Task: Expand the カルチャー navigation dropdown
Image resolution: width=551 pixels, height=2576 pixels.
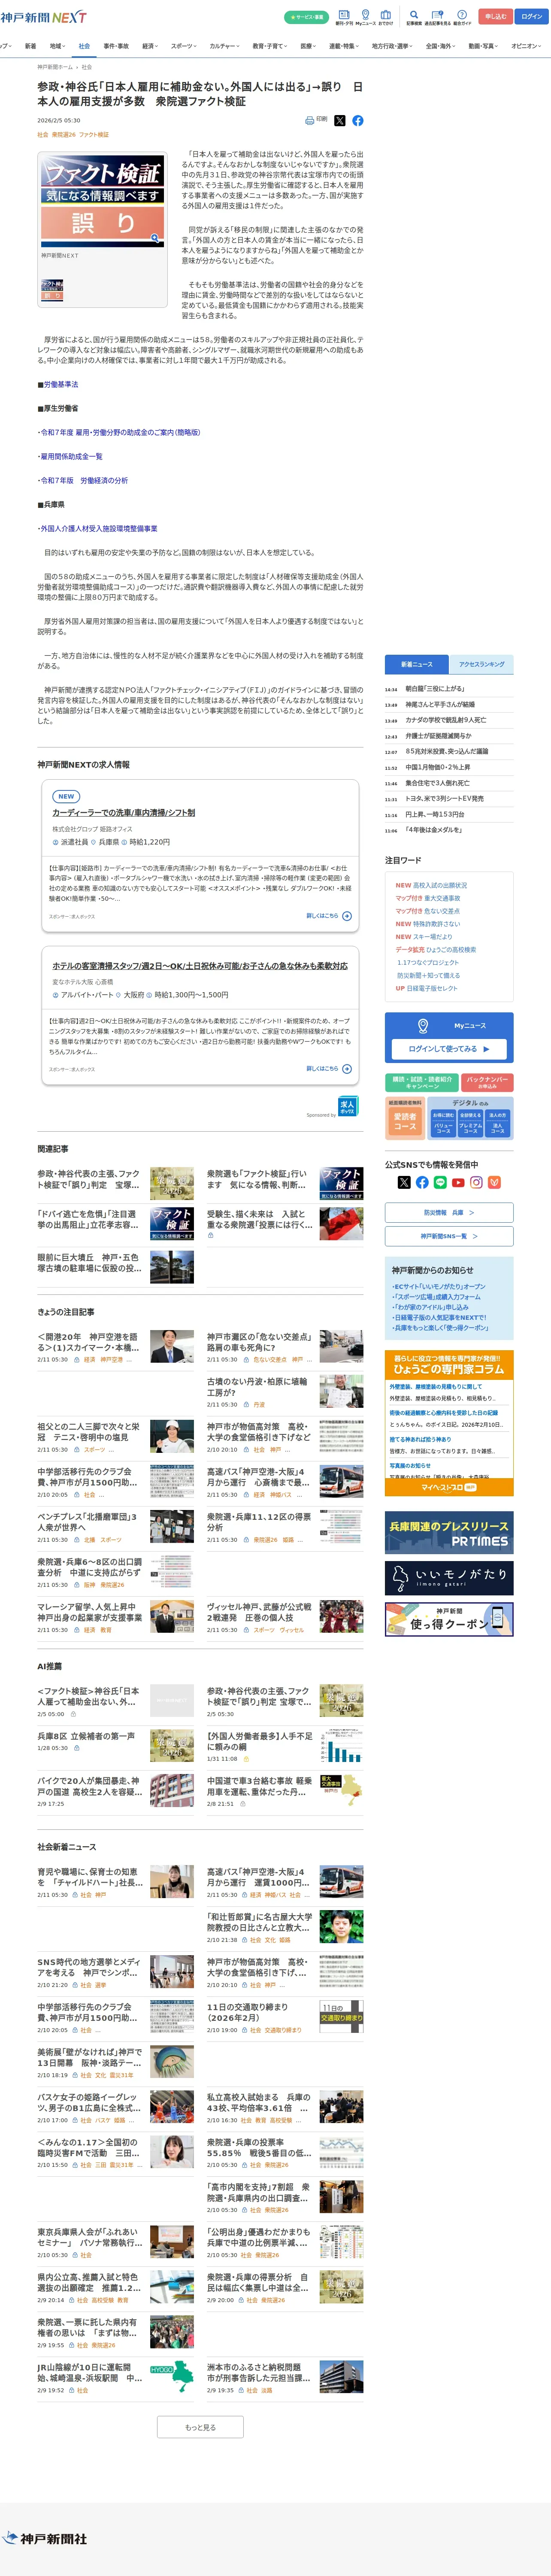Action: click(225, 46)
